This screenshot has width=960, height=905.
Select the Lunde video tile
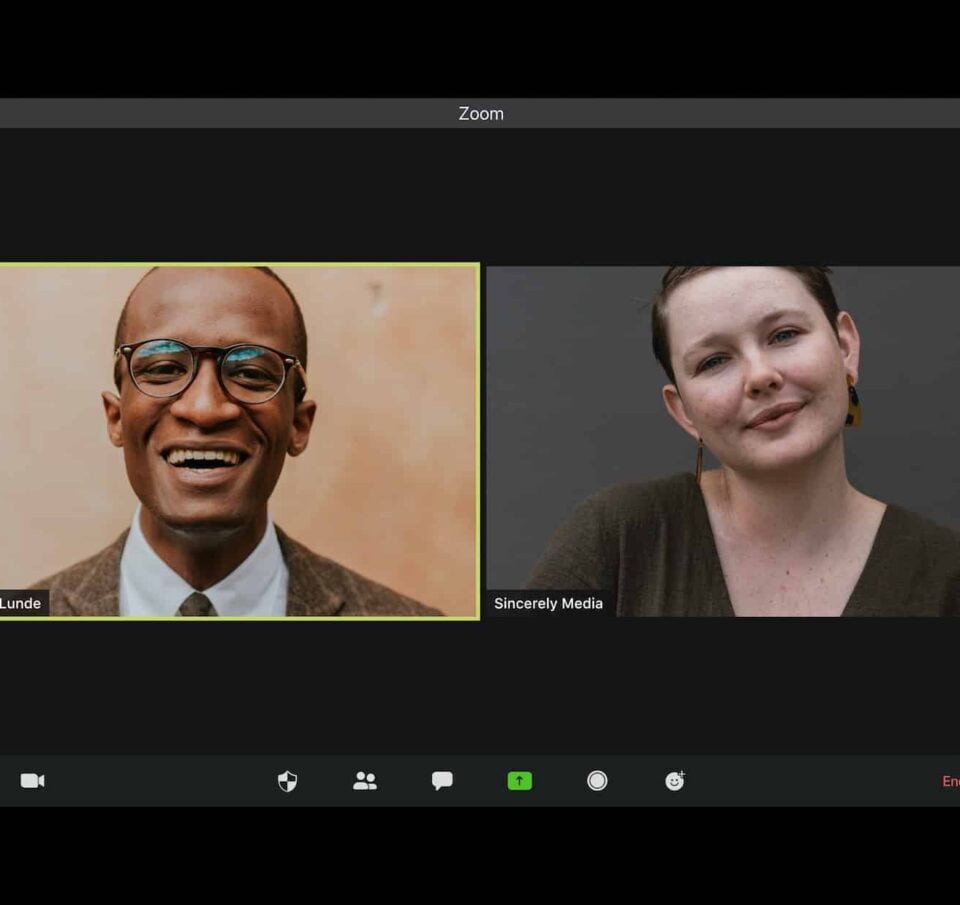click(239, 441)
